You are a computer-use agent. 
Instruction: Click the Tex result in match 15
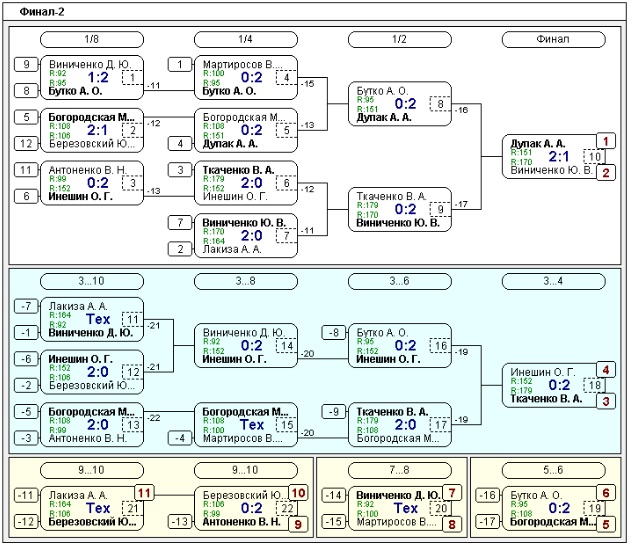click(252, 425)
